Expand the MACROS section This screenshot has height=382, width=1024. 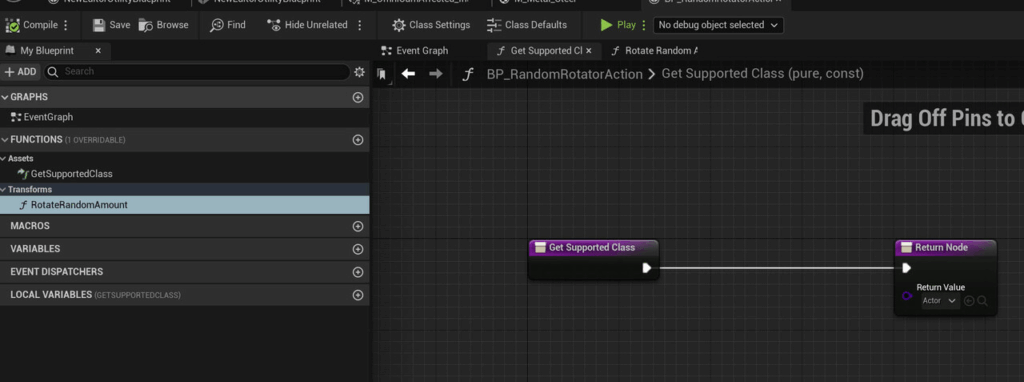coord(30,226)
